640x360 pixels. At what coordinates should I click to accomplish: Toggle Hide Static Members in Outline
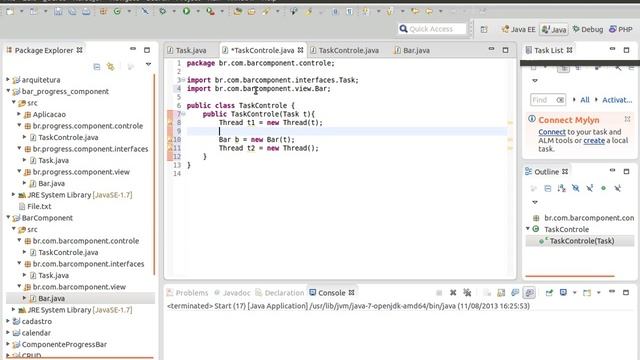589,188
